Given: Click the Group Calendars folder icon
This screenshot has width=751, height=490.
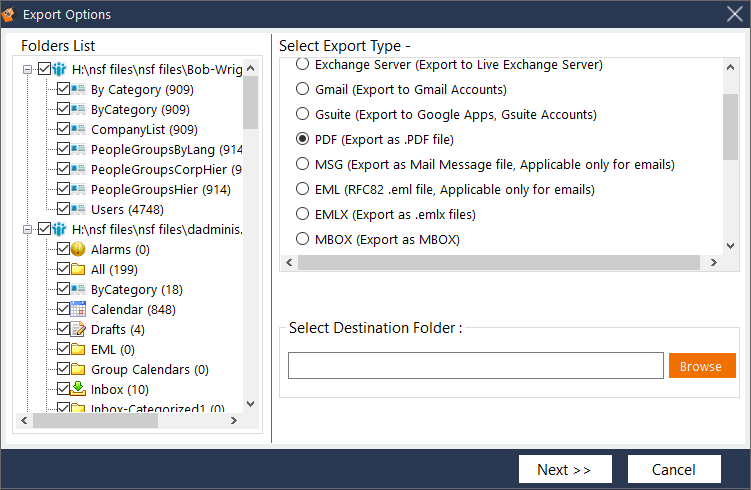Looking at the screenshot, I should tap(78, 369).
